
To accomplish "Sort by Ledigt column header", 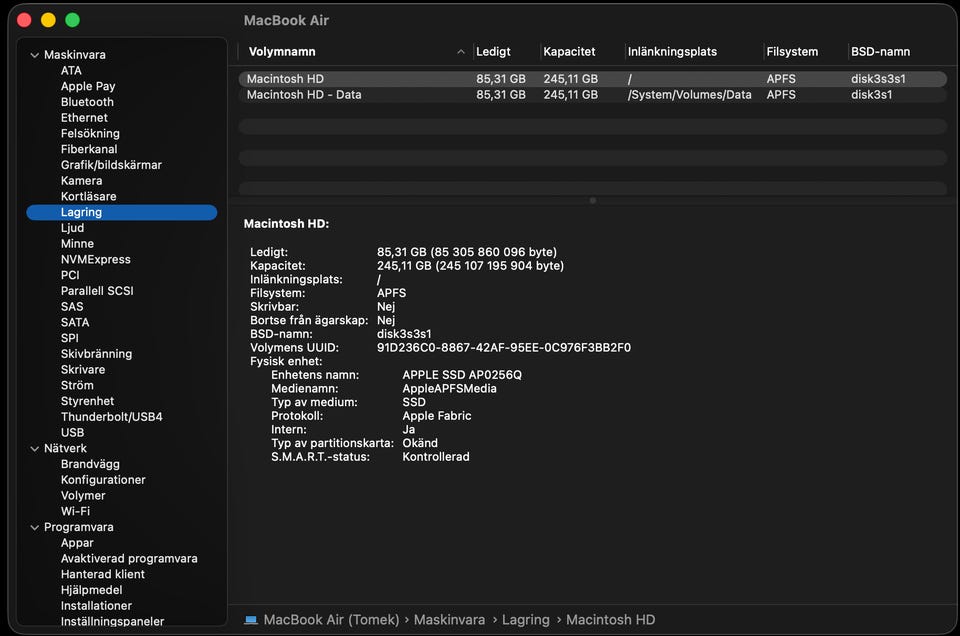I will tap(493, 52).
